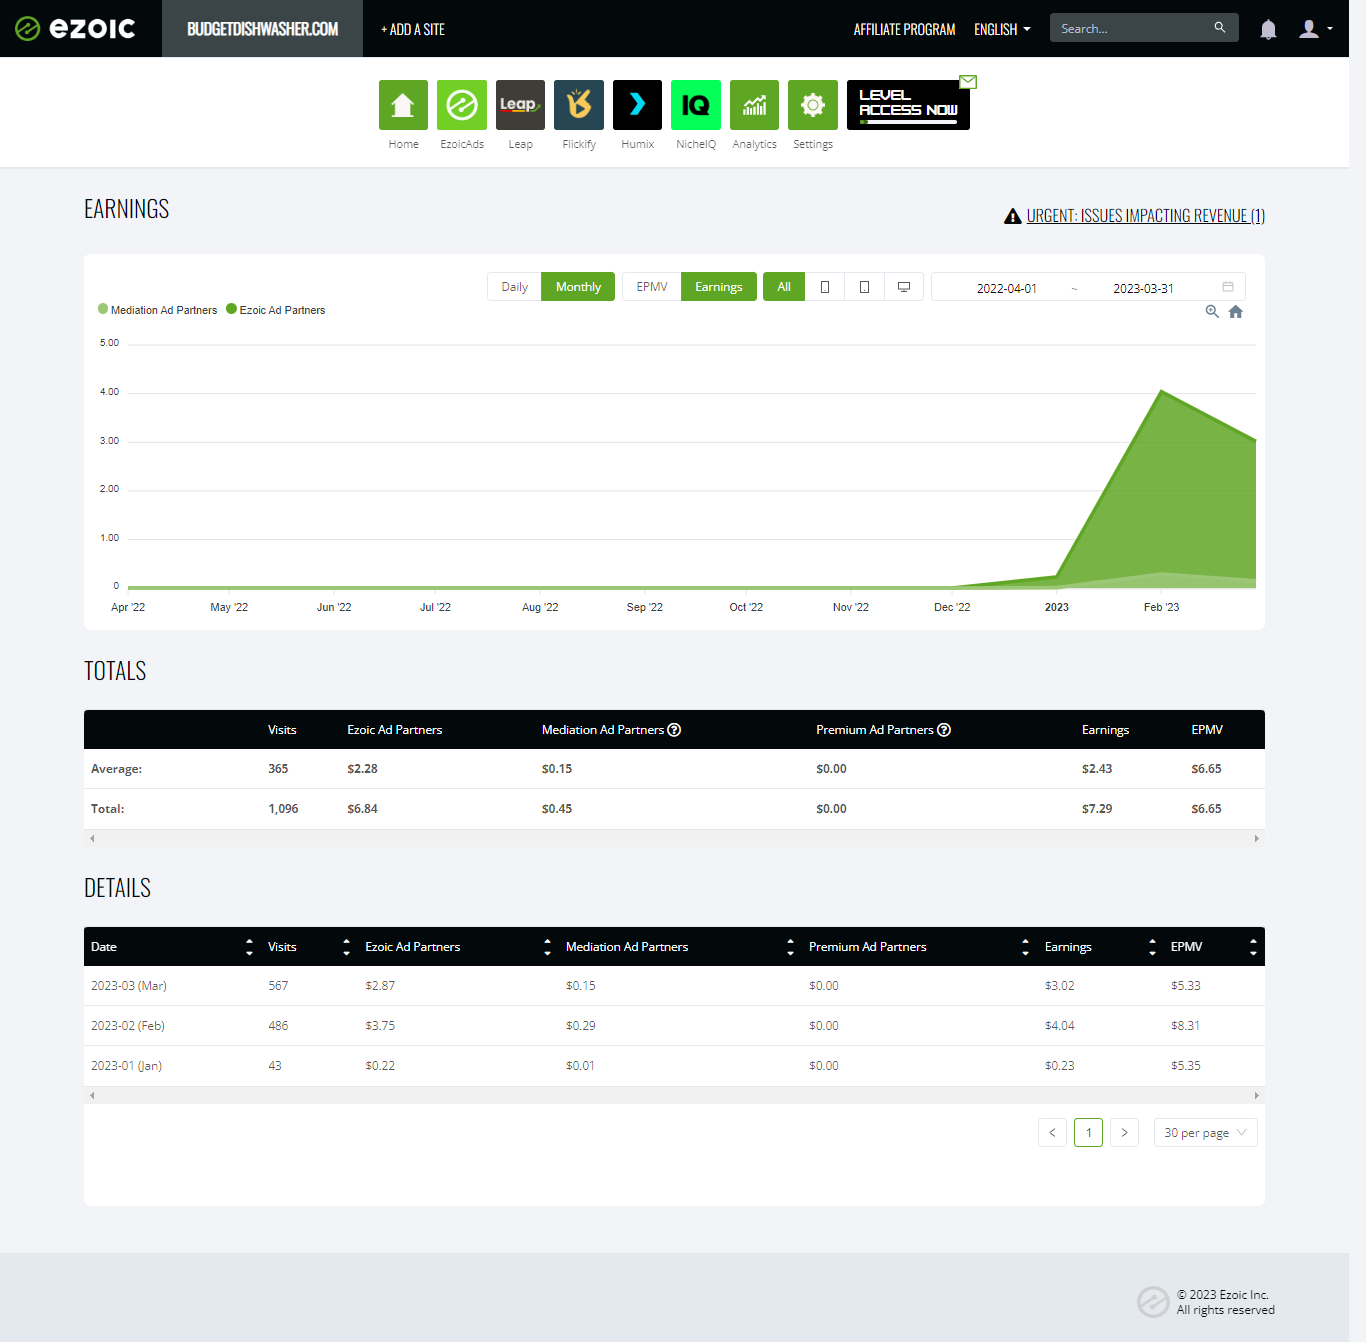Click Premium Ad Partners help icon in Totals
Viewport: 1366px width, 1342px height.
pyautogui.click(x=944, y=730)
